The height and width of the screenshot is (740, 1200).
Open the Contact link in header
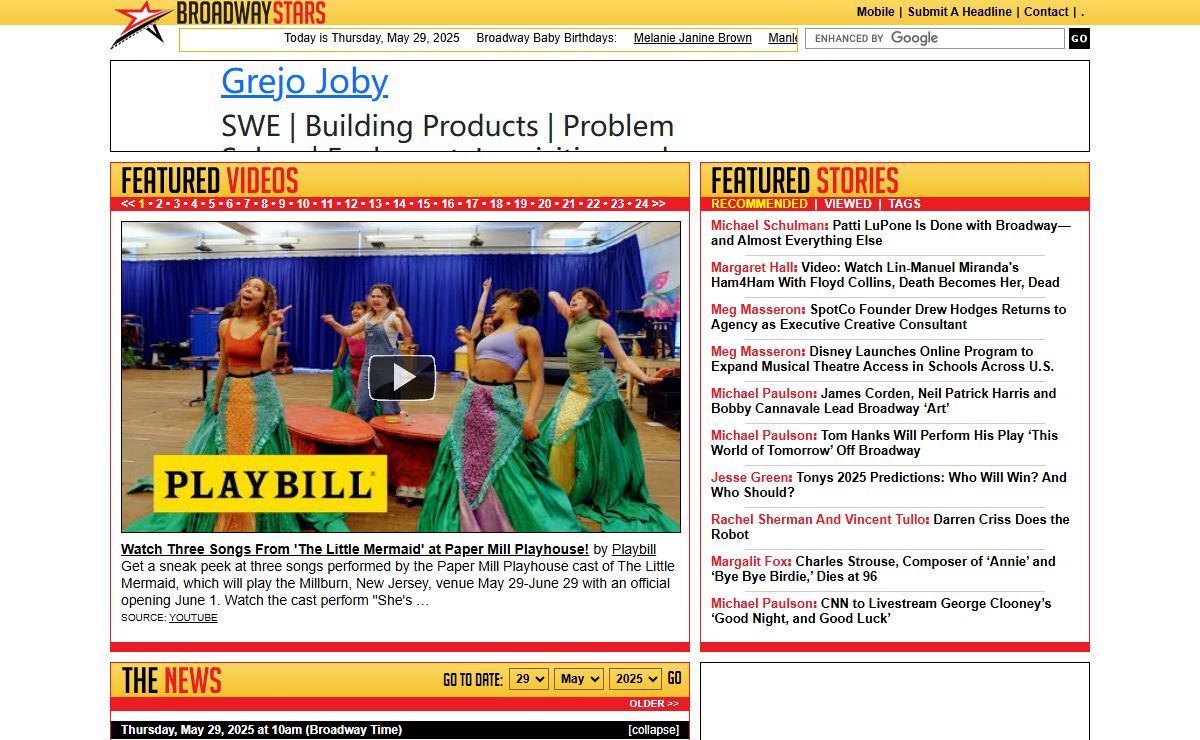[x=1046, y=12]
